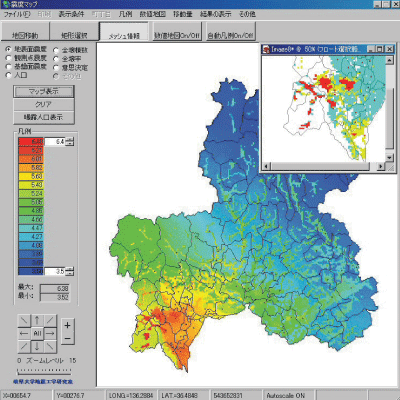
Task: Pan map down with the down arrow
Action: (x=37, y=346)
